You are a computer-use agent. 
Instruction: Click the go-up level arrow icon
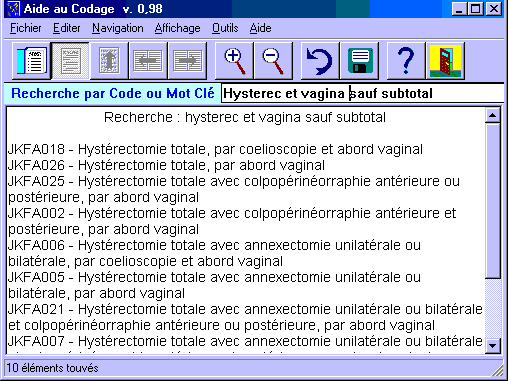pos(109,61)
